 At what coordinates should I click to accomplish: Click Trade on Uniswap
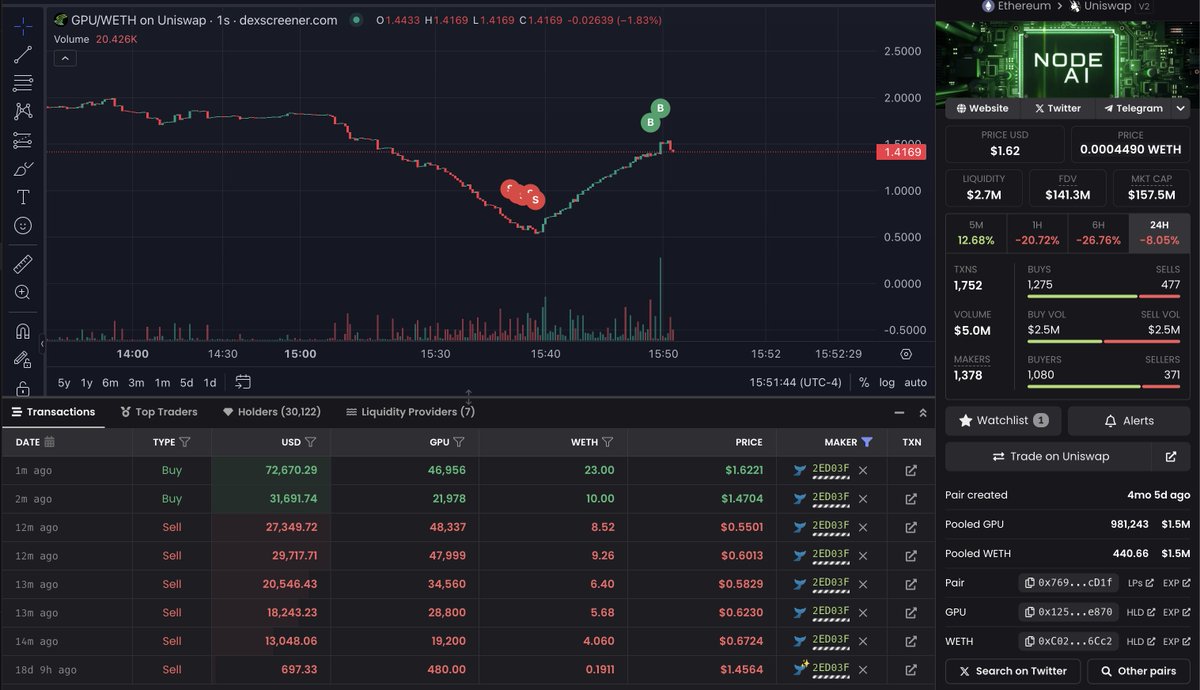click(1049, 456)
